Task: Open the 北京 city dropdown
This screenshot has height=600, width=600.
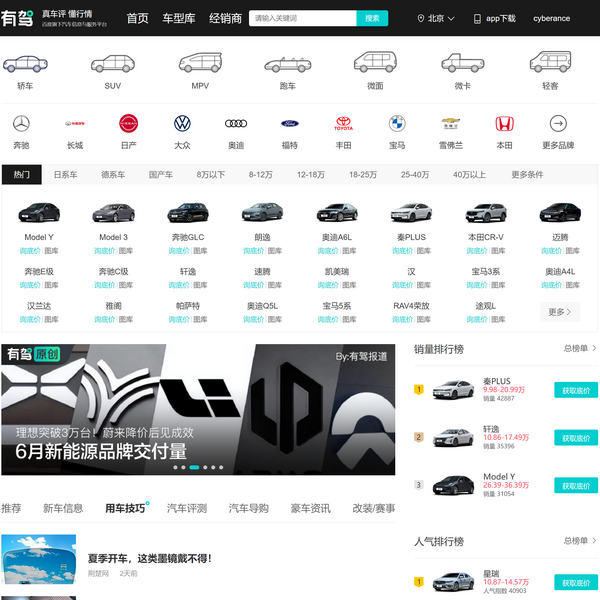Action: pyautogui.click(x=435, y=18)
